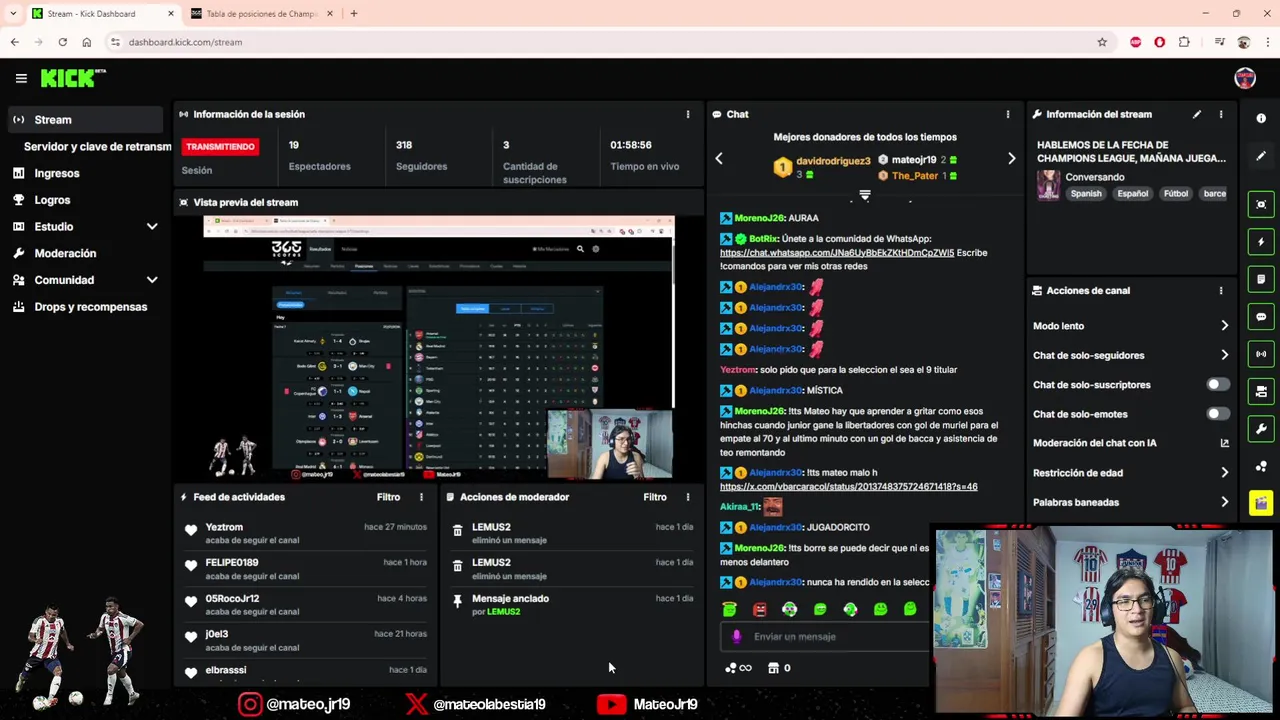Open the info icon in the right rail

click(1261, 118)
